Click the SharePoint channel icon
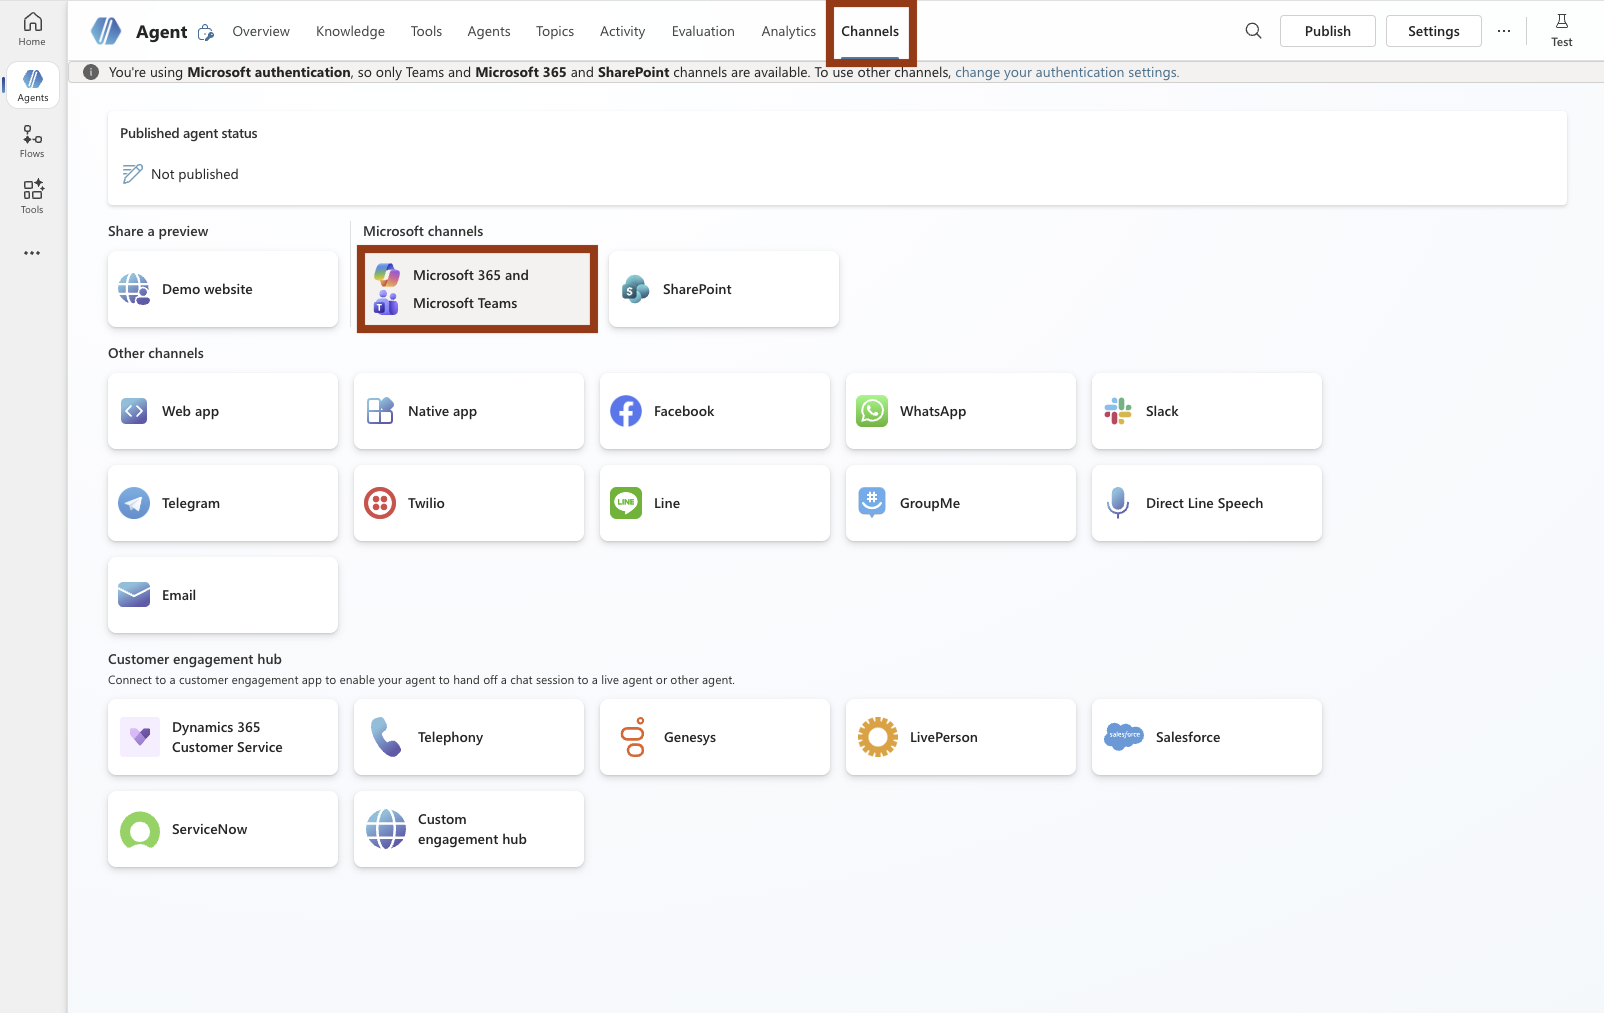The height and width of the screenshot is (1013, 1604). pos(635,289)
